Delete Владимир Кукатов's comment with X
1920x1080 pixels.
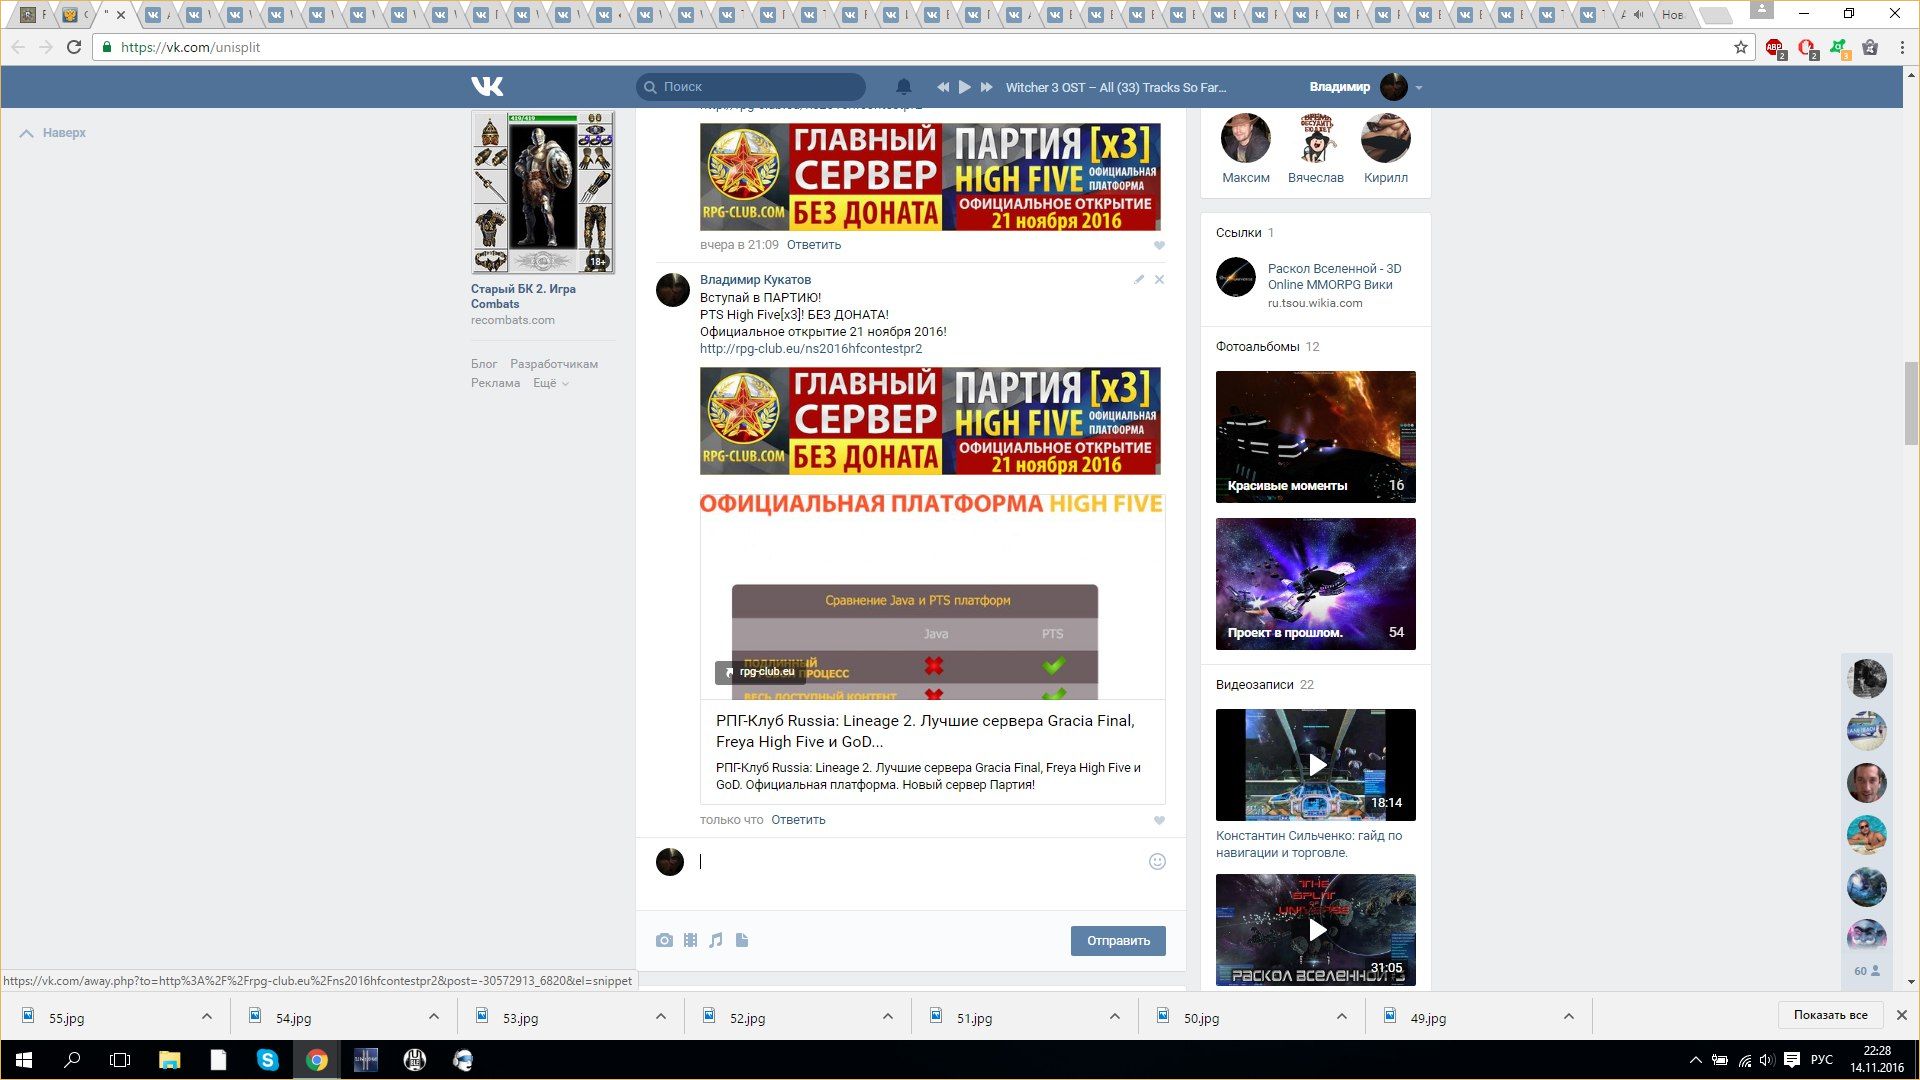(1159, 280)
